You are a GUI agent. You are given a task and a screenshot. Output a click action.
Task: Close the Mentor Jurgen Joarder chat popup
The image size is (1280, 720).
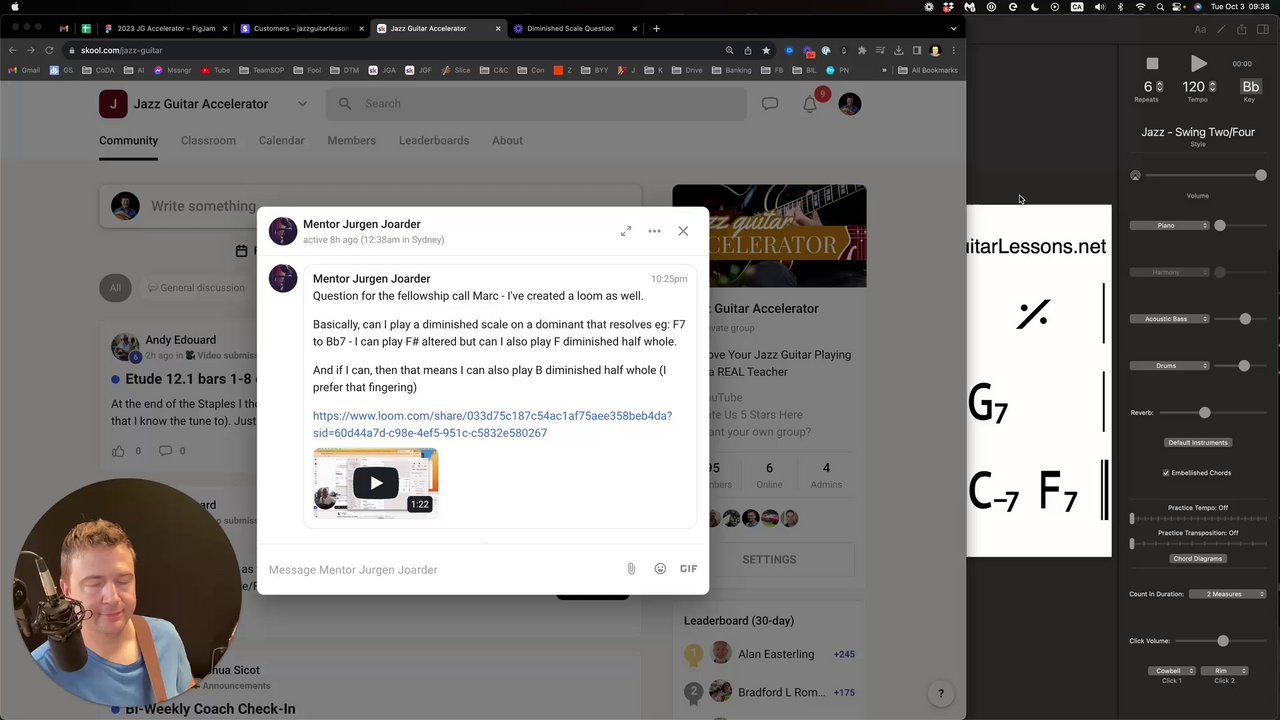(683, 231)
